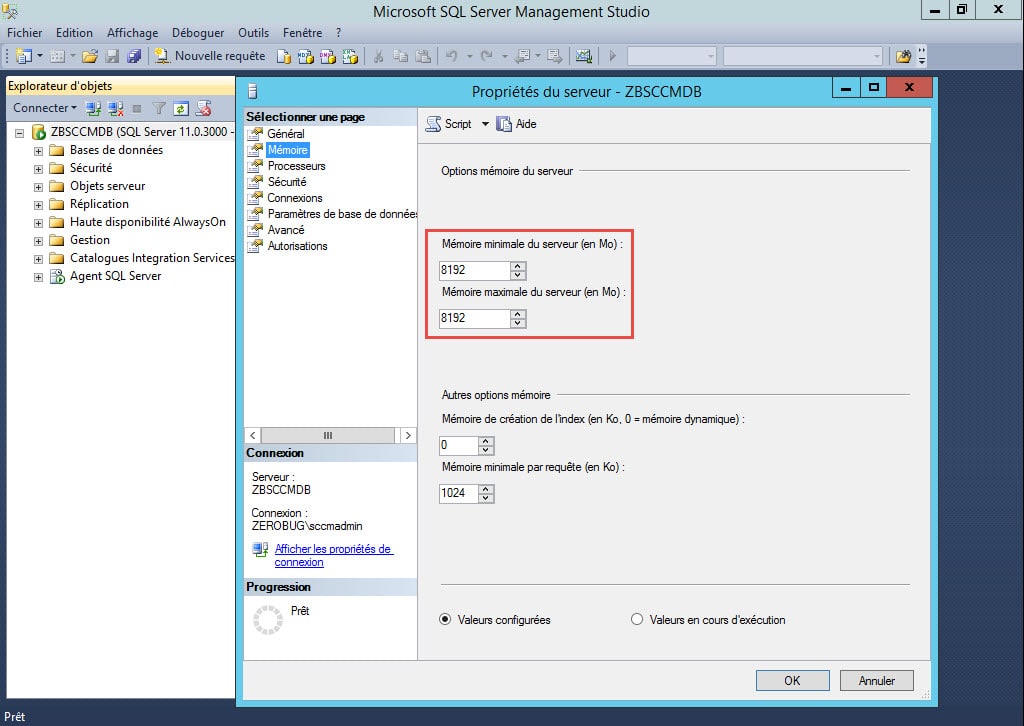
Task: Open the Fichier menu
Action: [x=25, y=33]
